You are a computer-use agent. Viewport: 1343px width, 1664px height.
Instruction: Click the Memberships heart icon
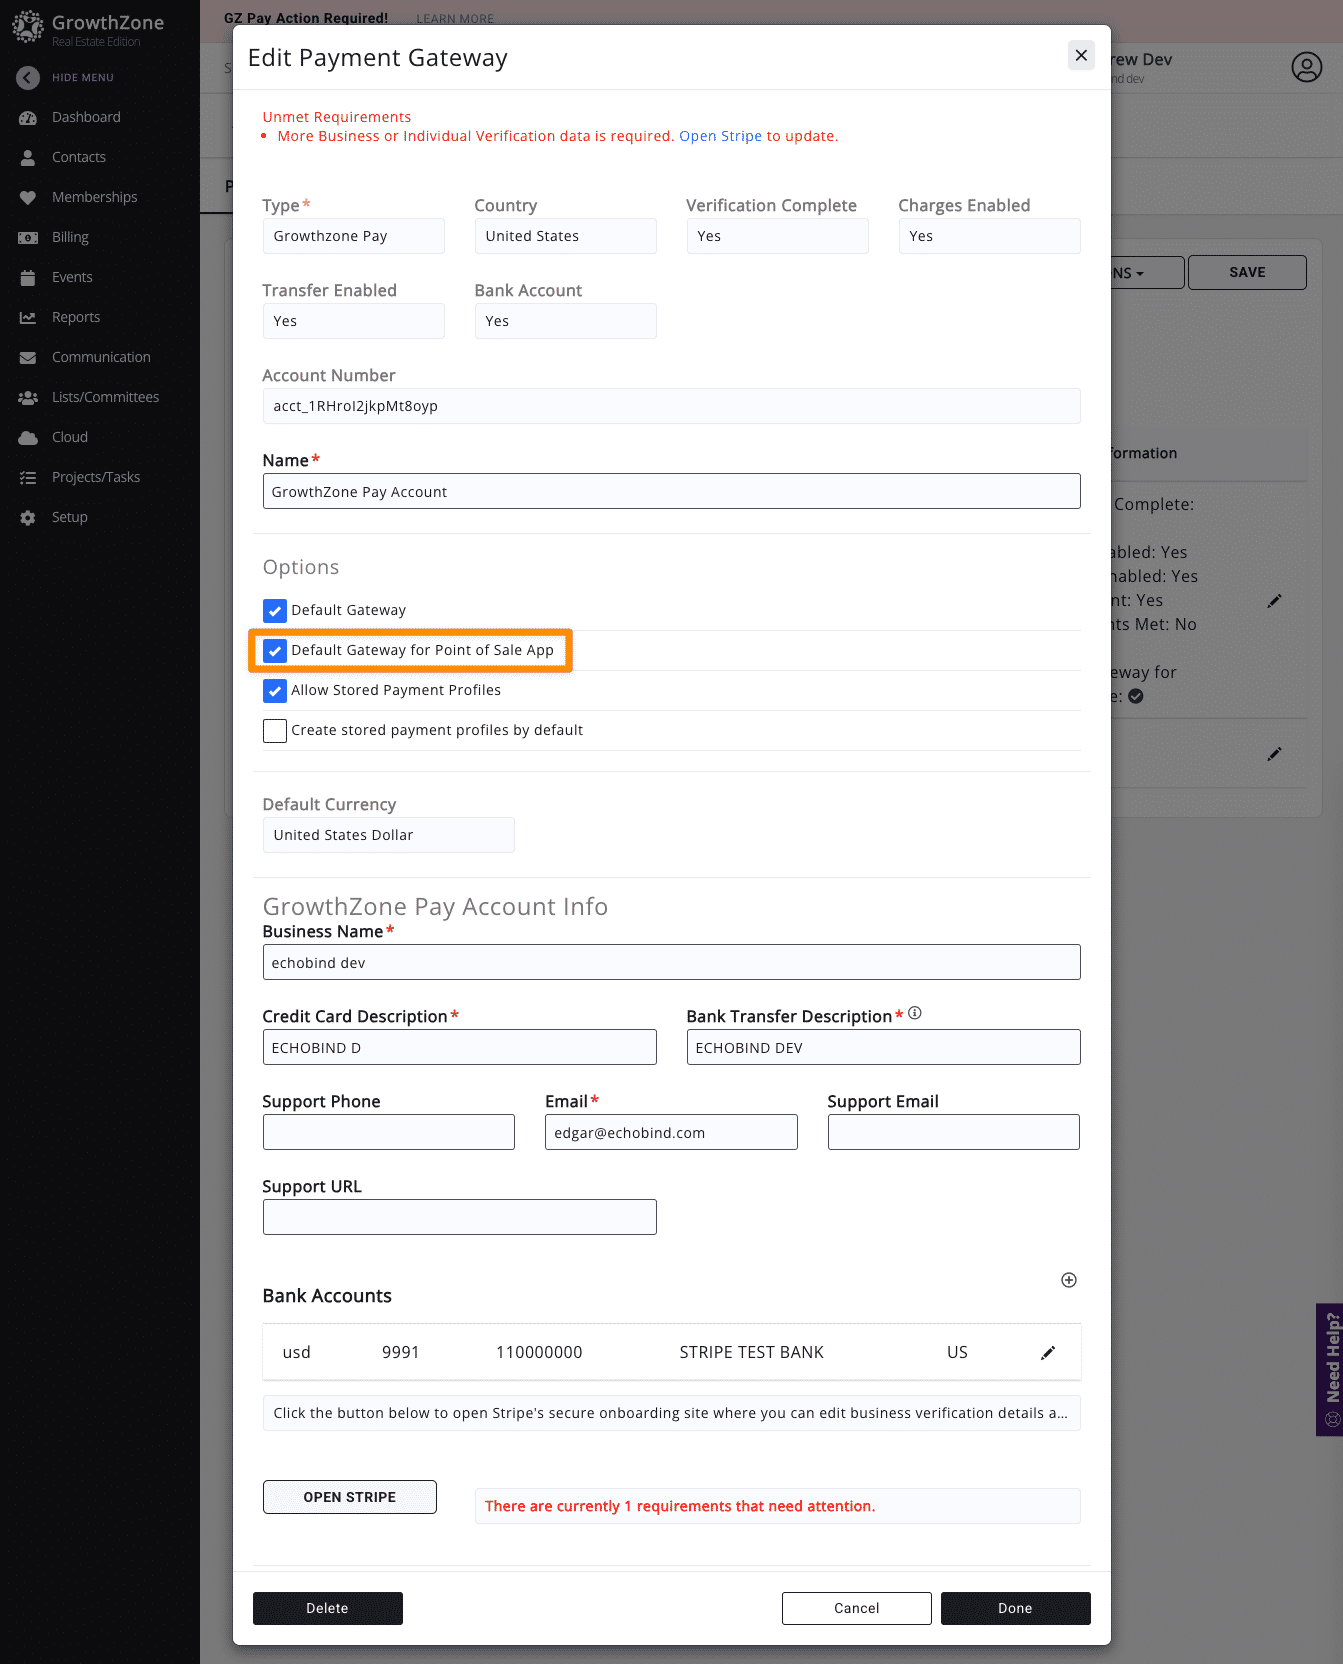(x=28, y=198)
